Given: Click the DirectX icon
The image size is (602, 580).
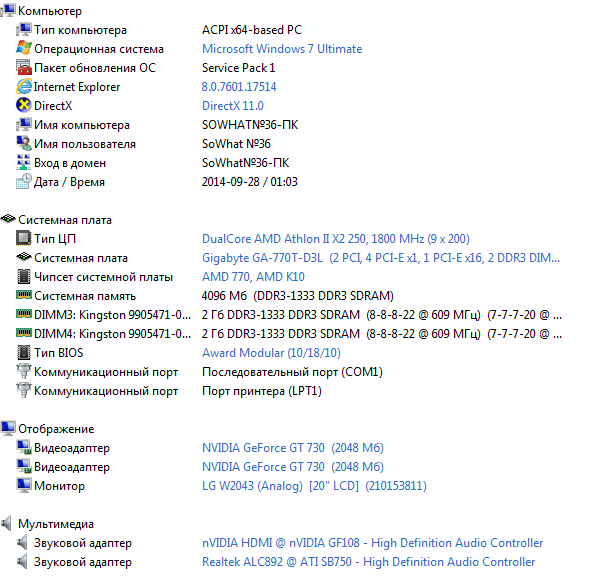Looking at the screenshot, I should tap(23, 105).
